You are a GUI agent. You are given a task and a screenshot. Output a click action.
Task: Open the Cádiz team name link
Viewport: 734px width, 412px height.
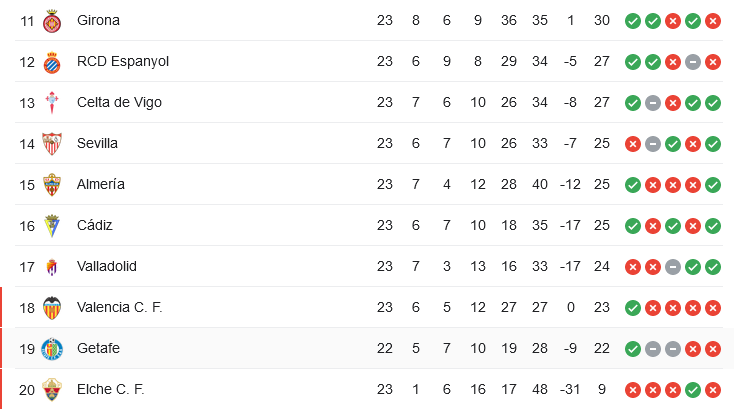pos(96,225)
